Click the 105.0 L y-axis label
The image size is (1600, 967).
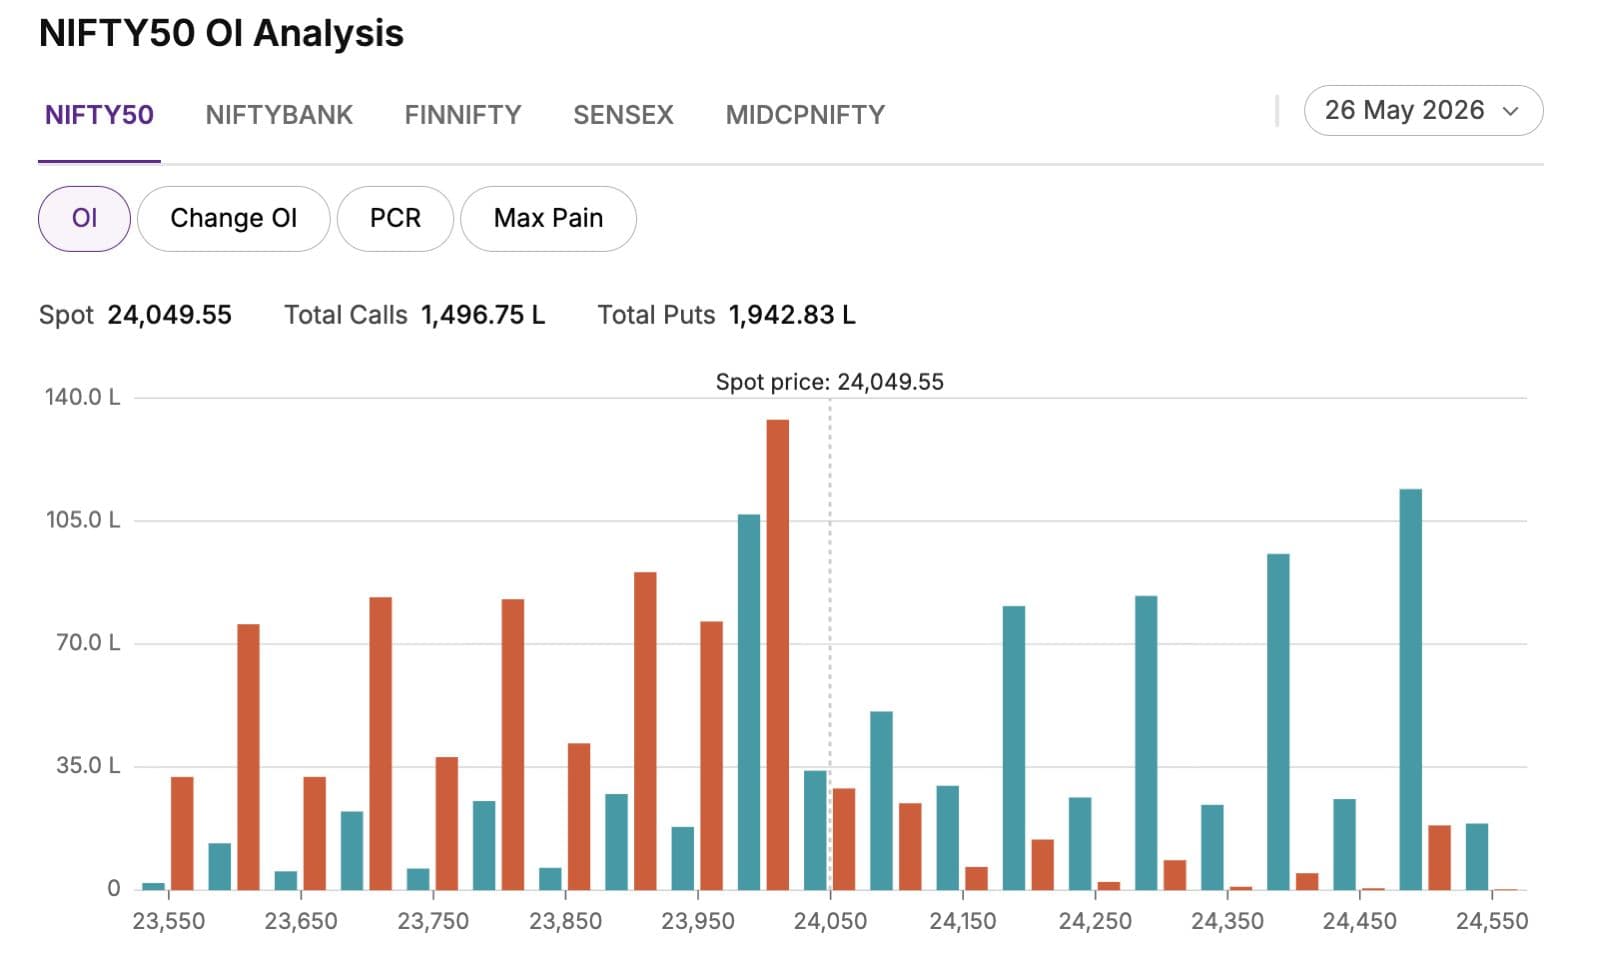(x=82, y=520)
